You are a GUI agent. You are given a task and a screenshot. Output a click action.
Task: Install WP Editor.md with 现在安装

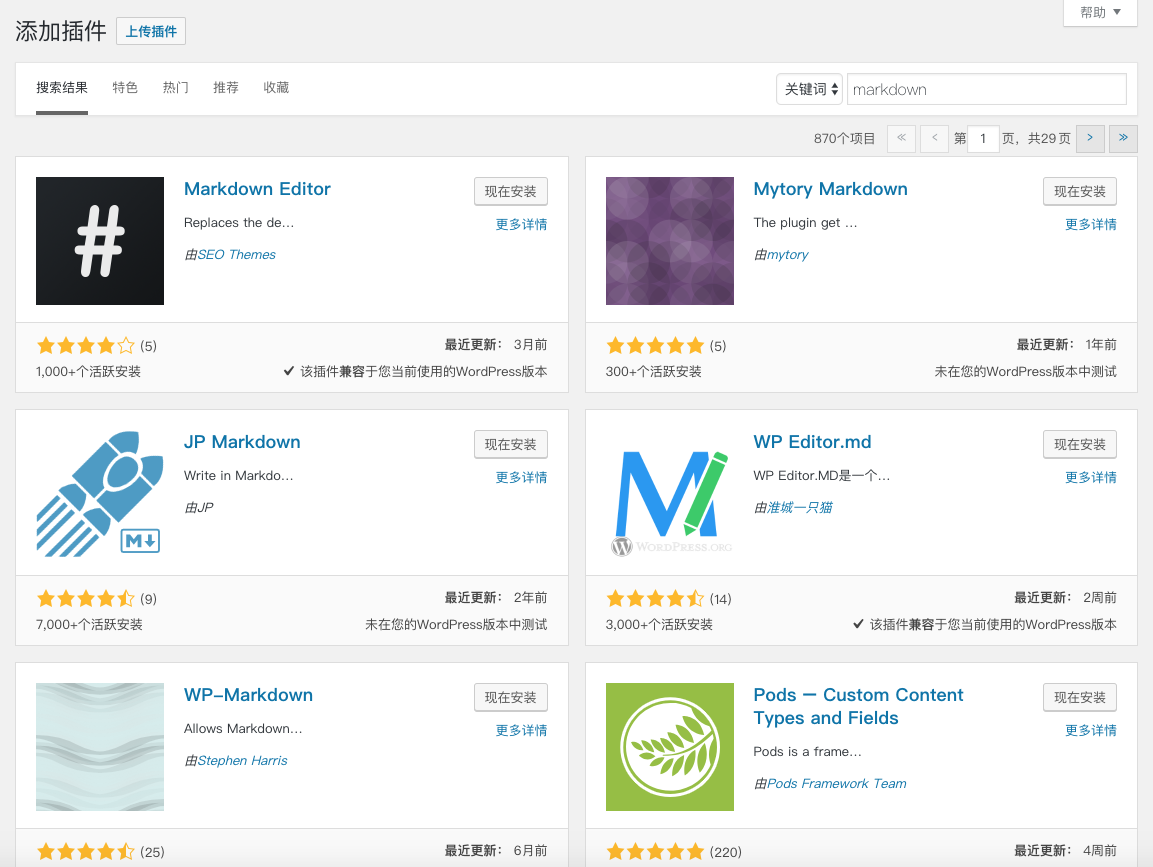(1079, 444)
